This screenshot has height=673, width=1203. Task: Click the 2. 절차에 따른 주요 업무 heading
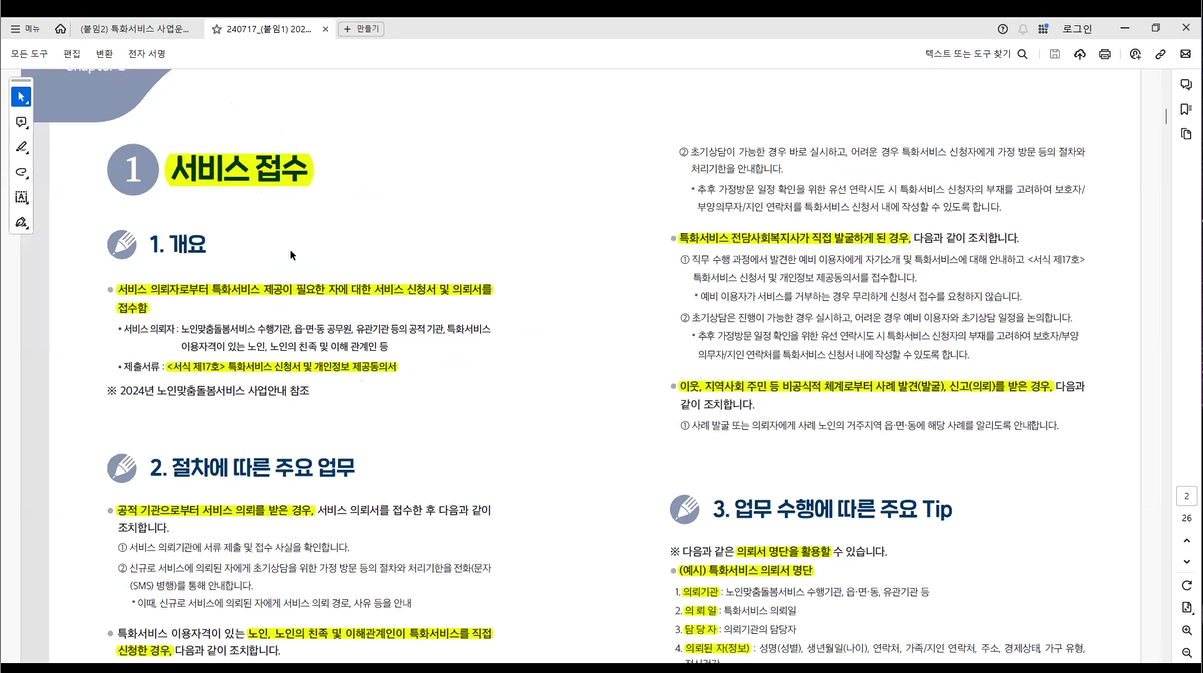coord(252,468)
